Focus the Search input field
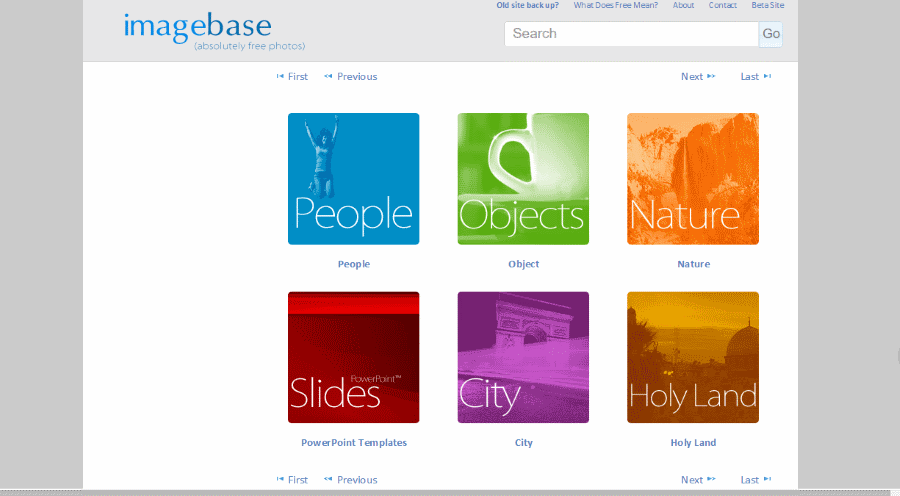 click(x=631, y=34)
